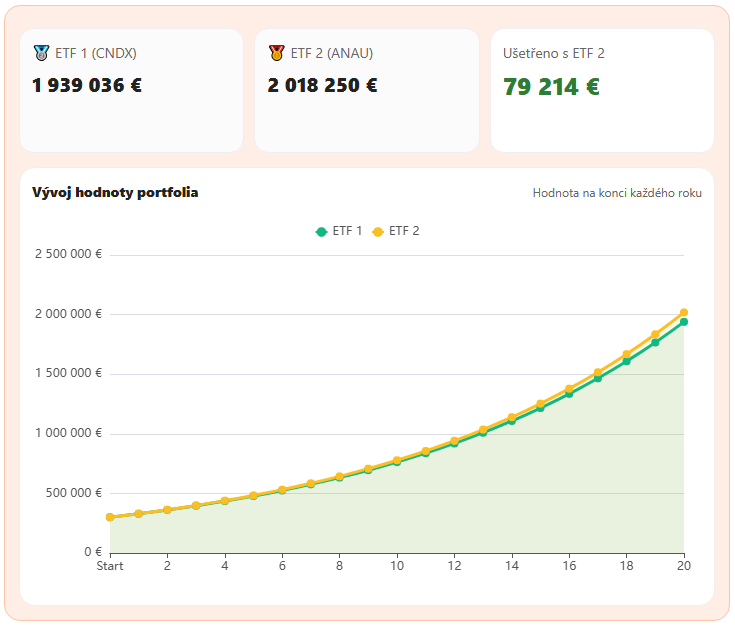
Task: Click the gold medal icon beside ETF 2 (ANAU)
Action: 276,53
